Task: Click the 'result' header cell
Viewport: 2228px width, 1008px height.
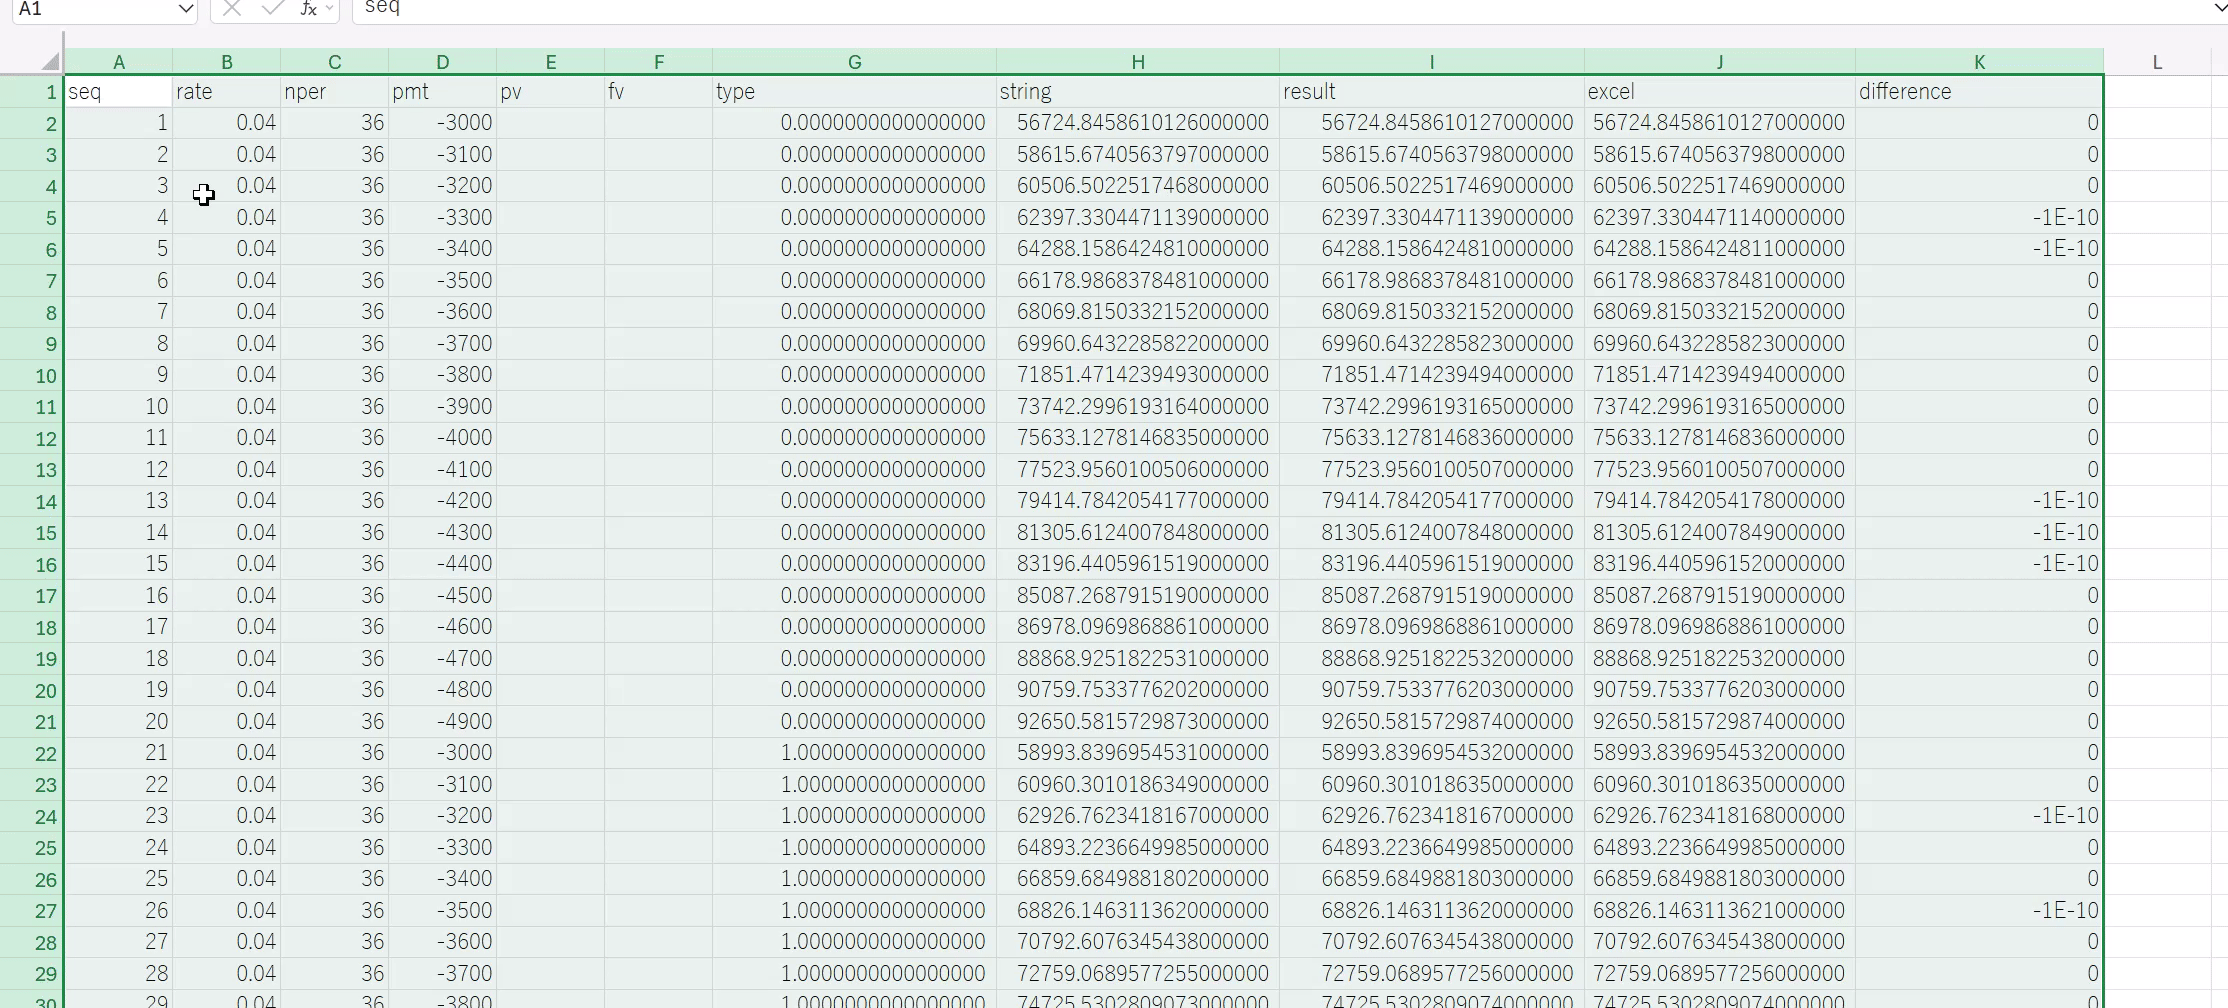Action: [1432, 92]
